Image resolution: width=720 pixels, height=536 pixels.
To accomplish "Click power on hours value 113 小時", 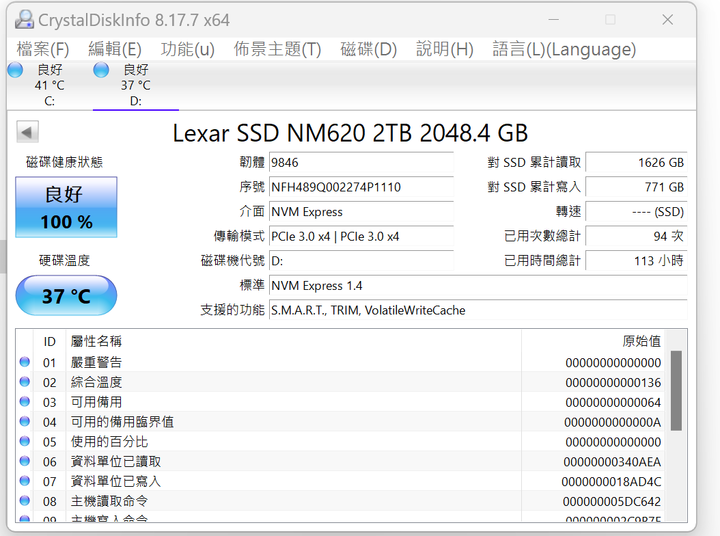I will click(x=636, y=261).
